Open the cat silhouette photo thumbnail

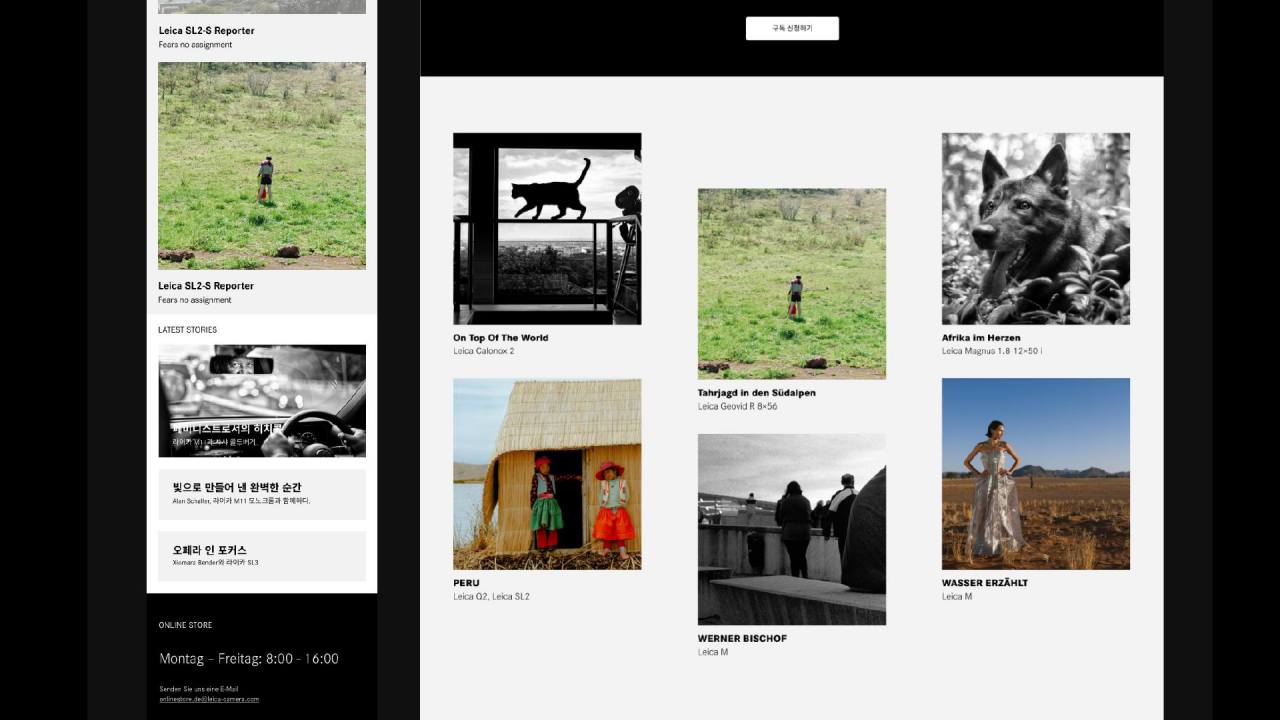click(547, 228)
